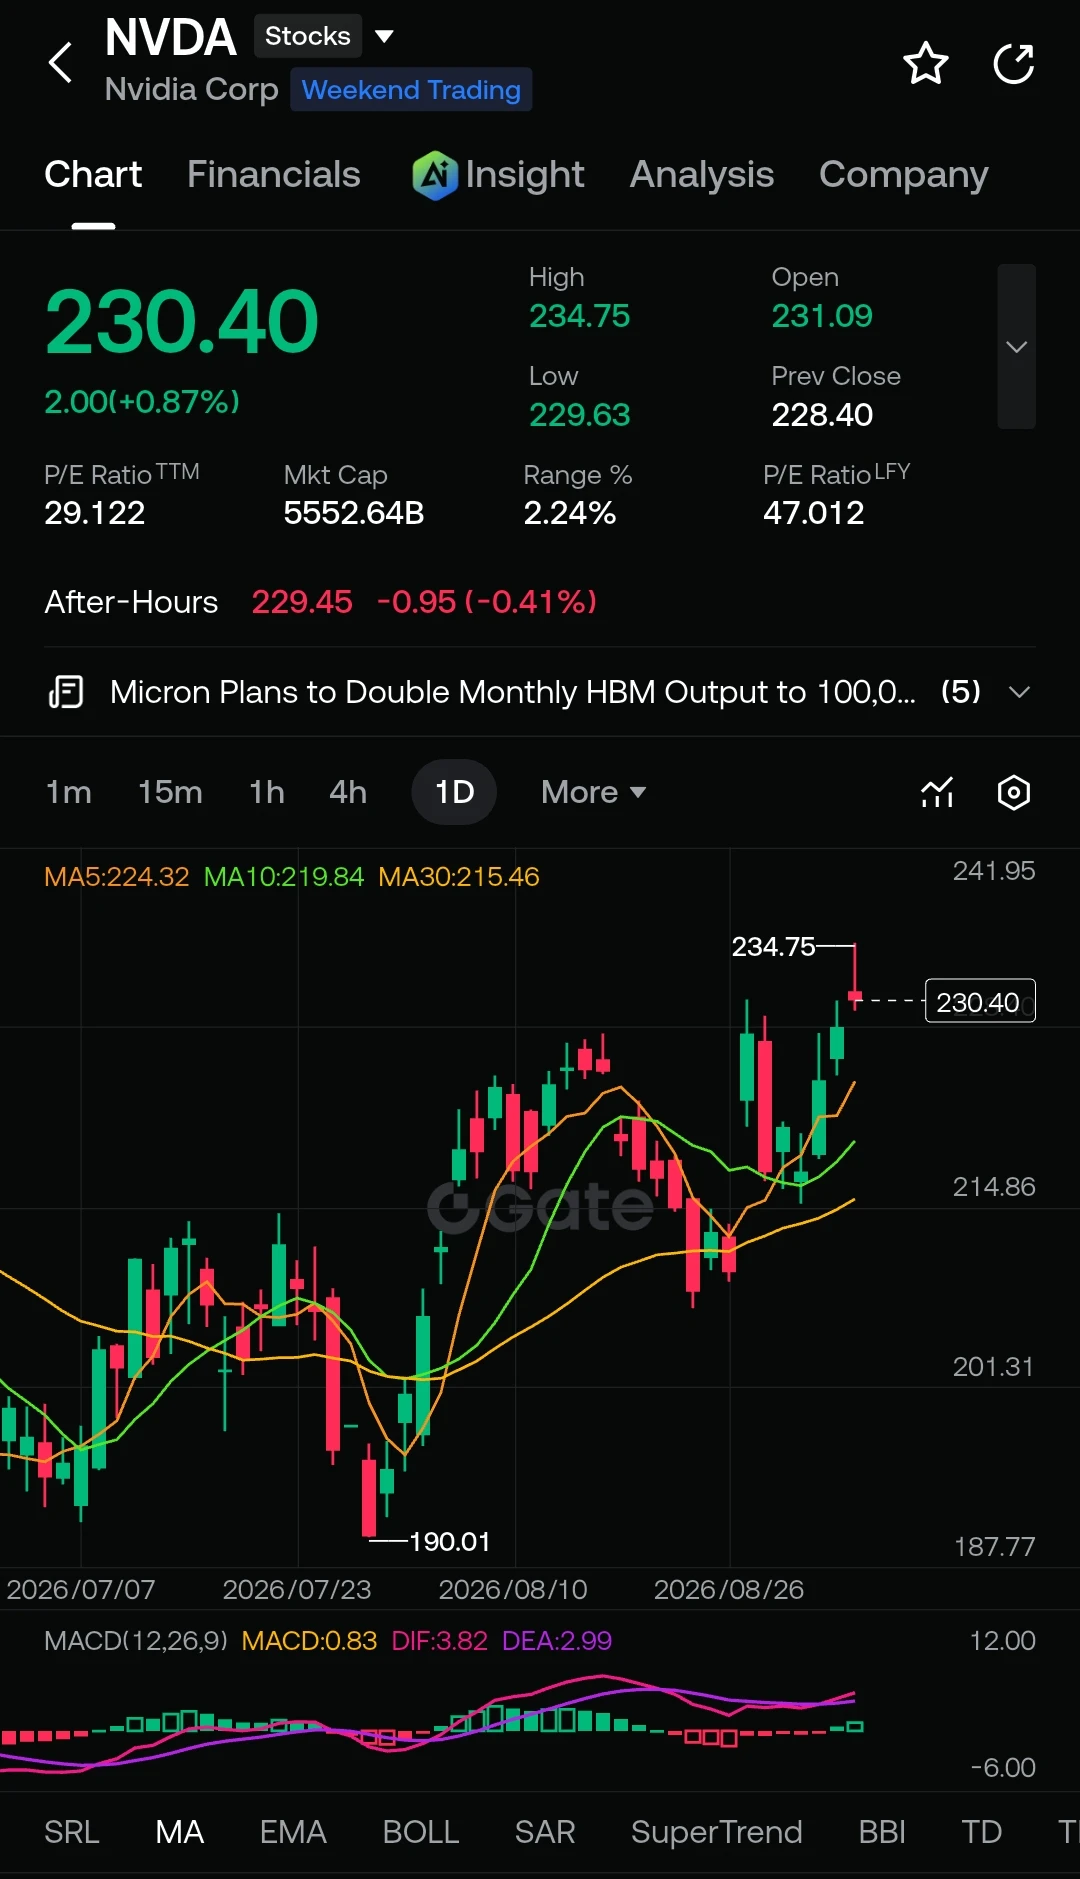1080x1879 pixels.
Task: Enable the MA indicator
Action: pos(180,1832)
